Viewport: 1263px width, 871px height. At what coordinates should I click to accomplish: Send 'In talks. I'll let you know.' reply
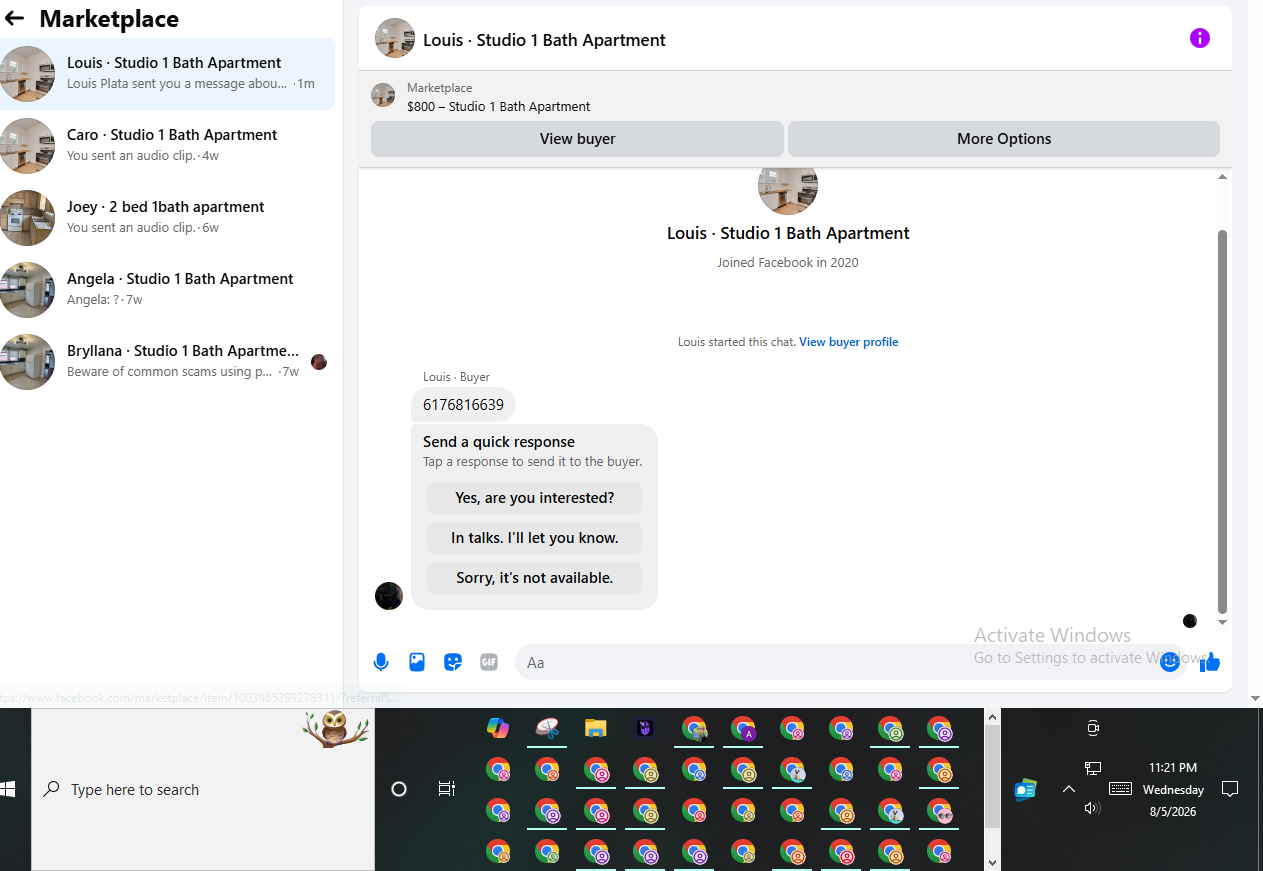(x=534, y=538)
